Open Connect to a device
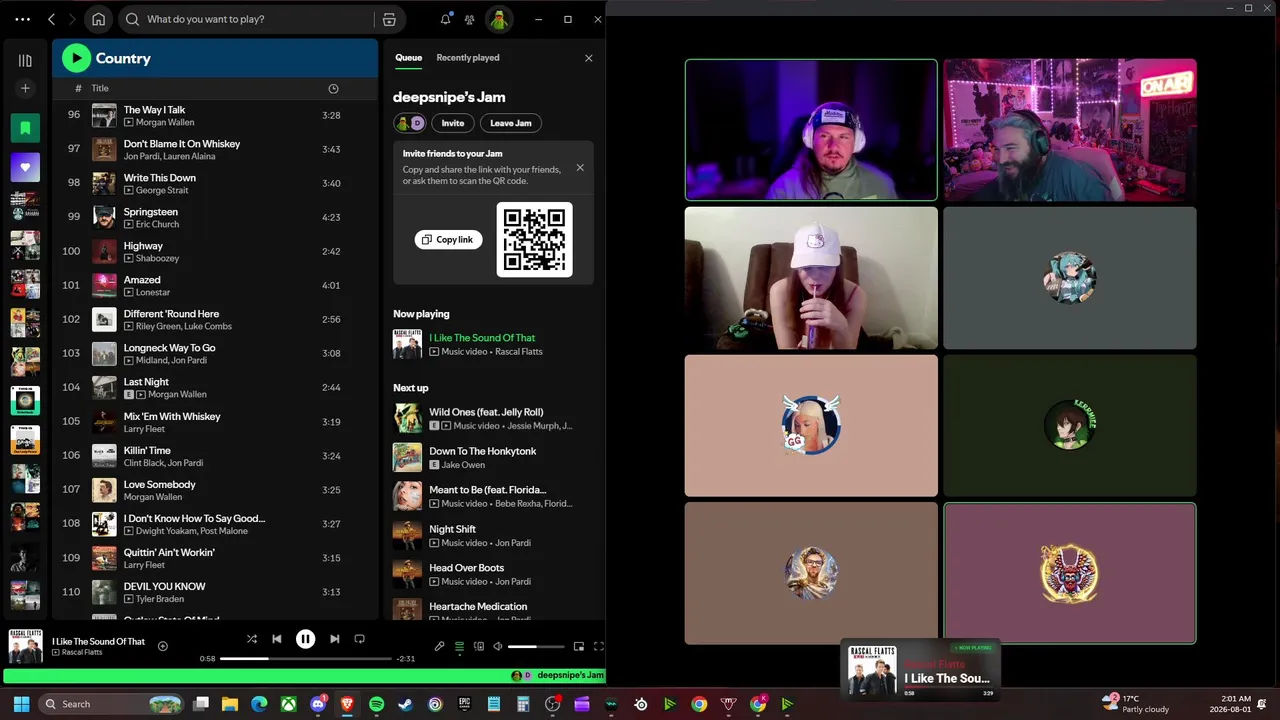 479,646
